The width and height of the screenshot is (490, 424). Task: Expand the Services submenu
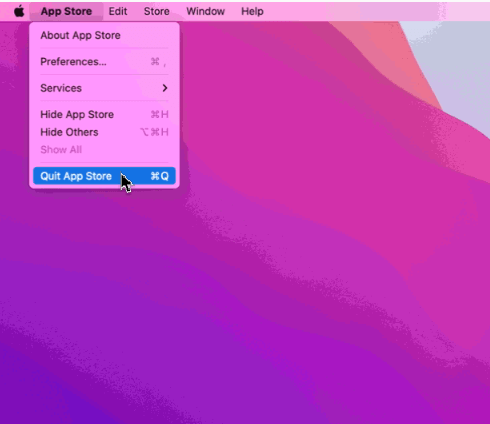104,88
